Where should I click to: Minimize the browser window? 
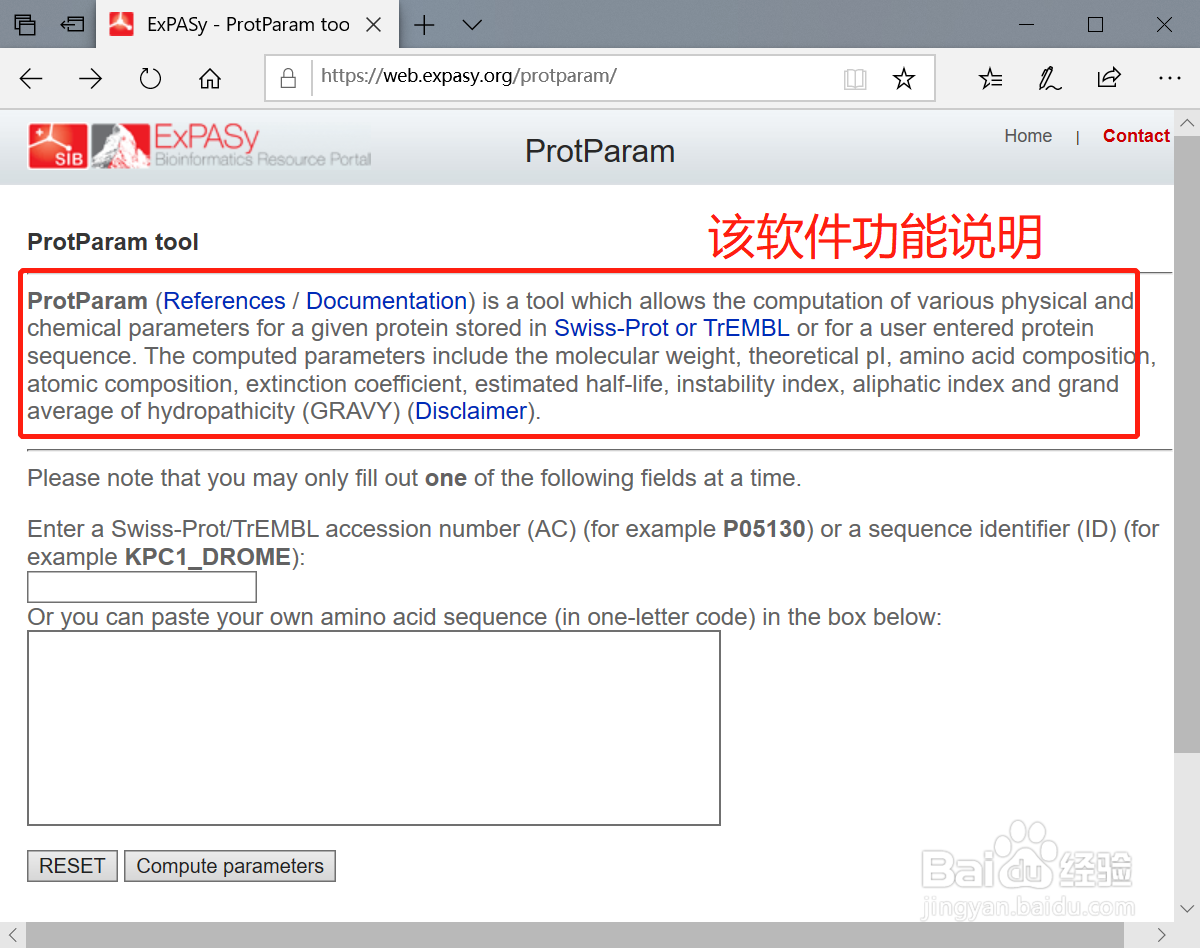[x=1028, y=24]
